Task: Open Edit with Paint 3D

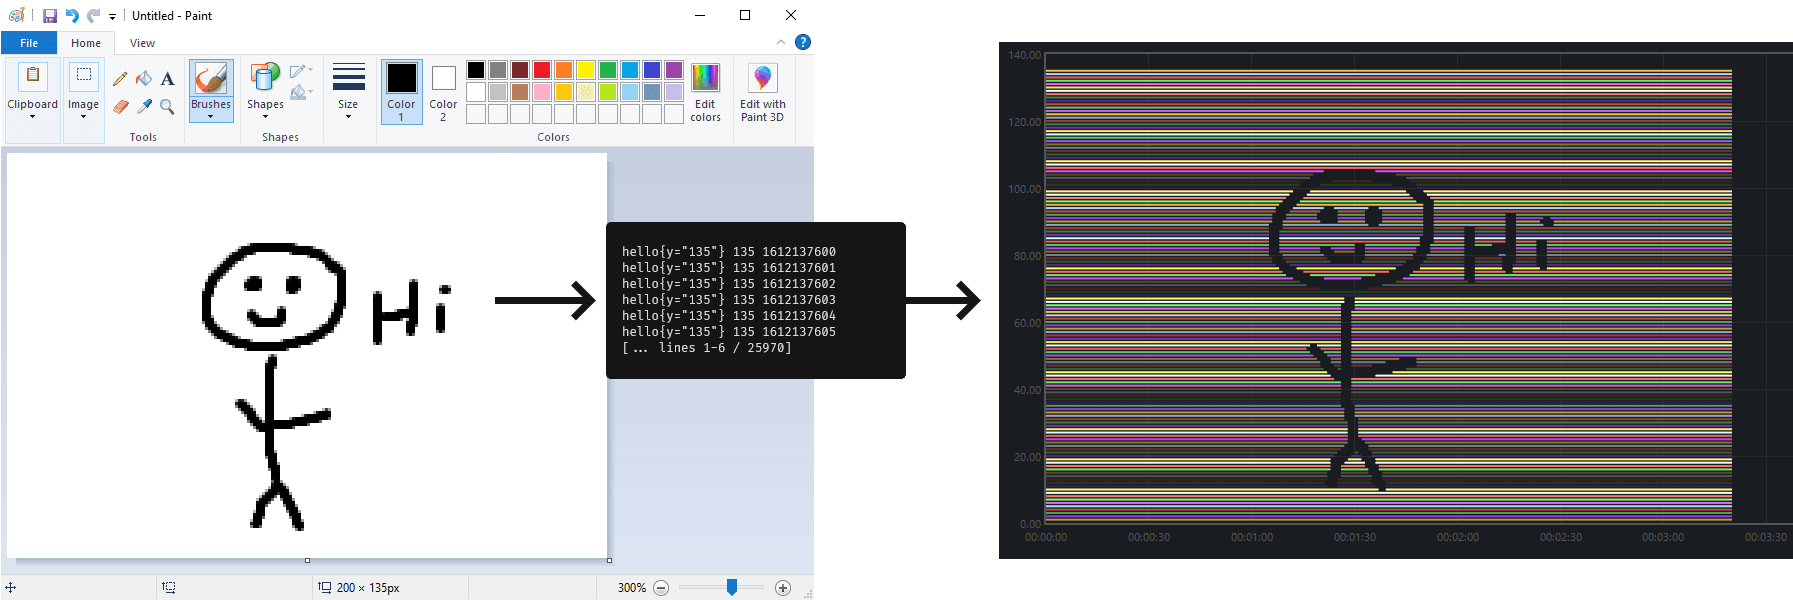Action: pos(762,92)
